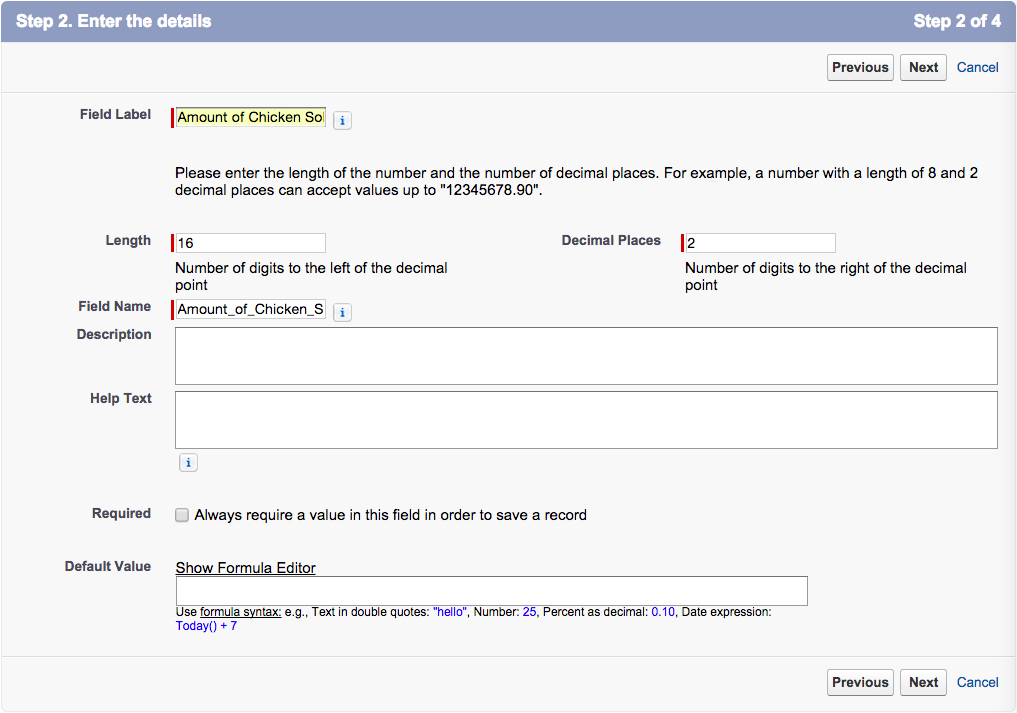The height and width of the screenshot is (713, 1017).
Task: Click the top Previous button
Action: 860,67
